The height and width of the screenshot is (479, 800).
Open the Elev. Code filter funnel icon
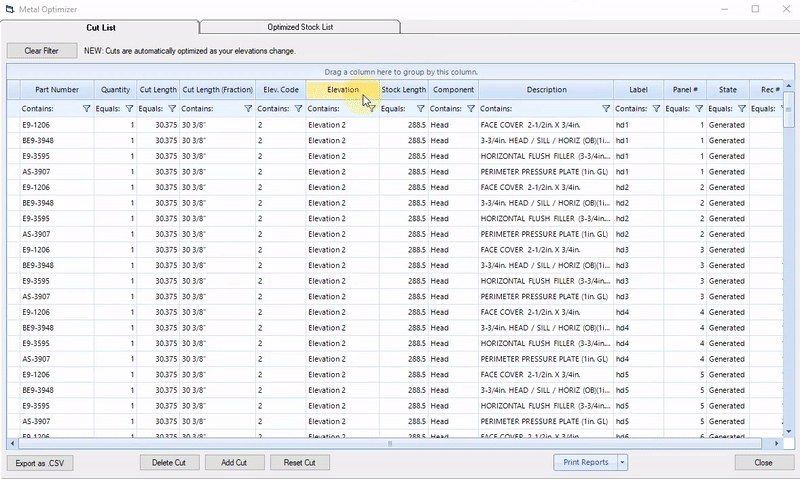coord(298,109)
